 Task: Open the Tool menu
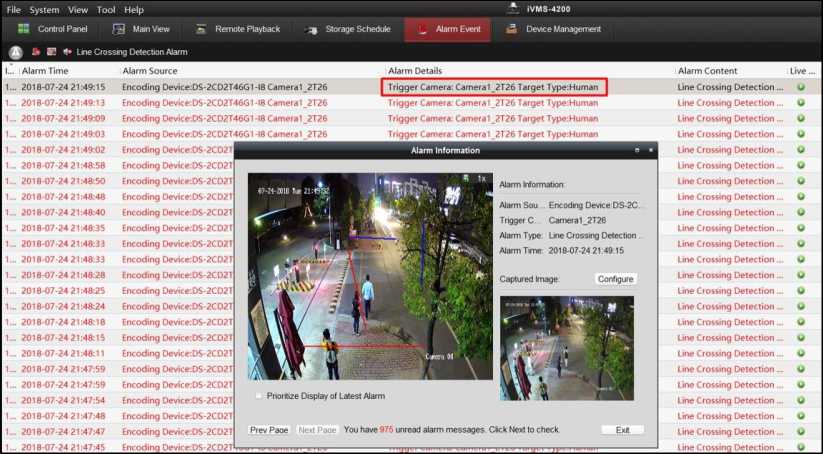point(106,9)
